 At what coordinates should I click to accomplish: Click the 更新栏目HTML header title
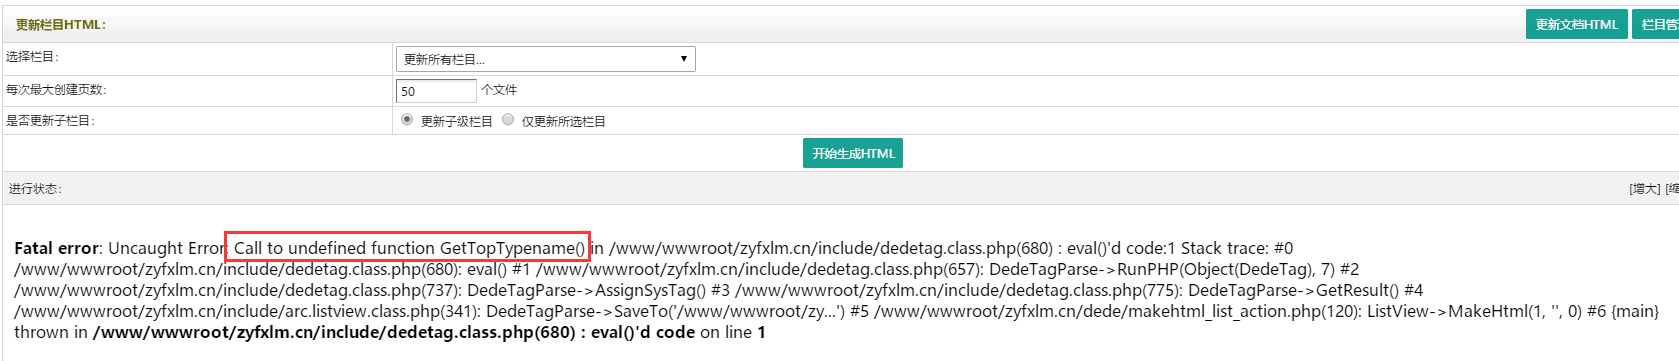[61, 25]
